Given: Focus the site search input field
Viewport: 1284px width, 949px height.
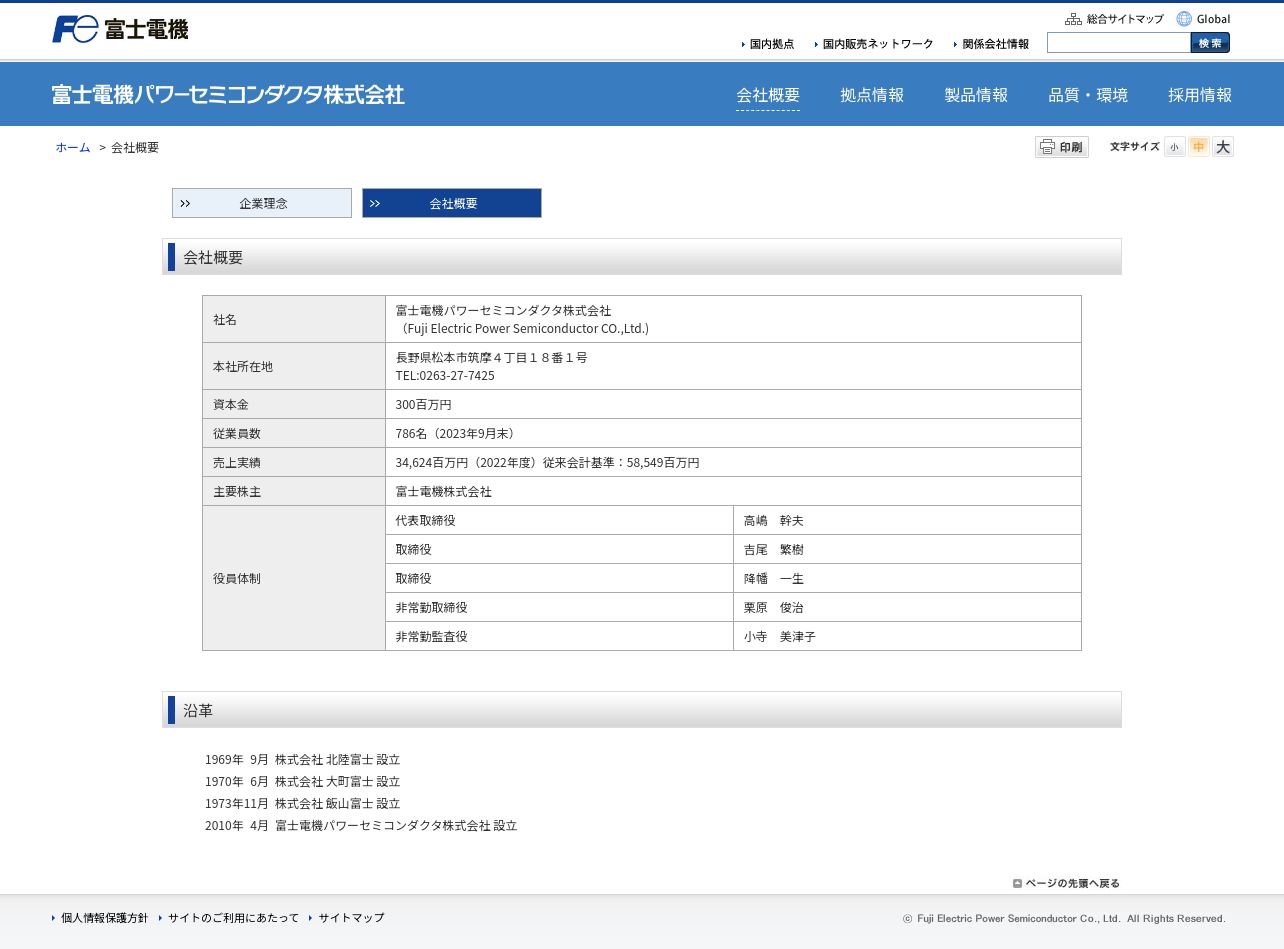Looking at the screenshot, I should pyautogui.click(x=1119, y=43).
